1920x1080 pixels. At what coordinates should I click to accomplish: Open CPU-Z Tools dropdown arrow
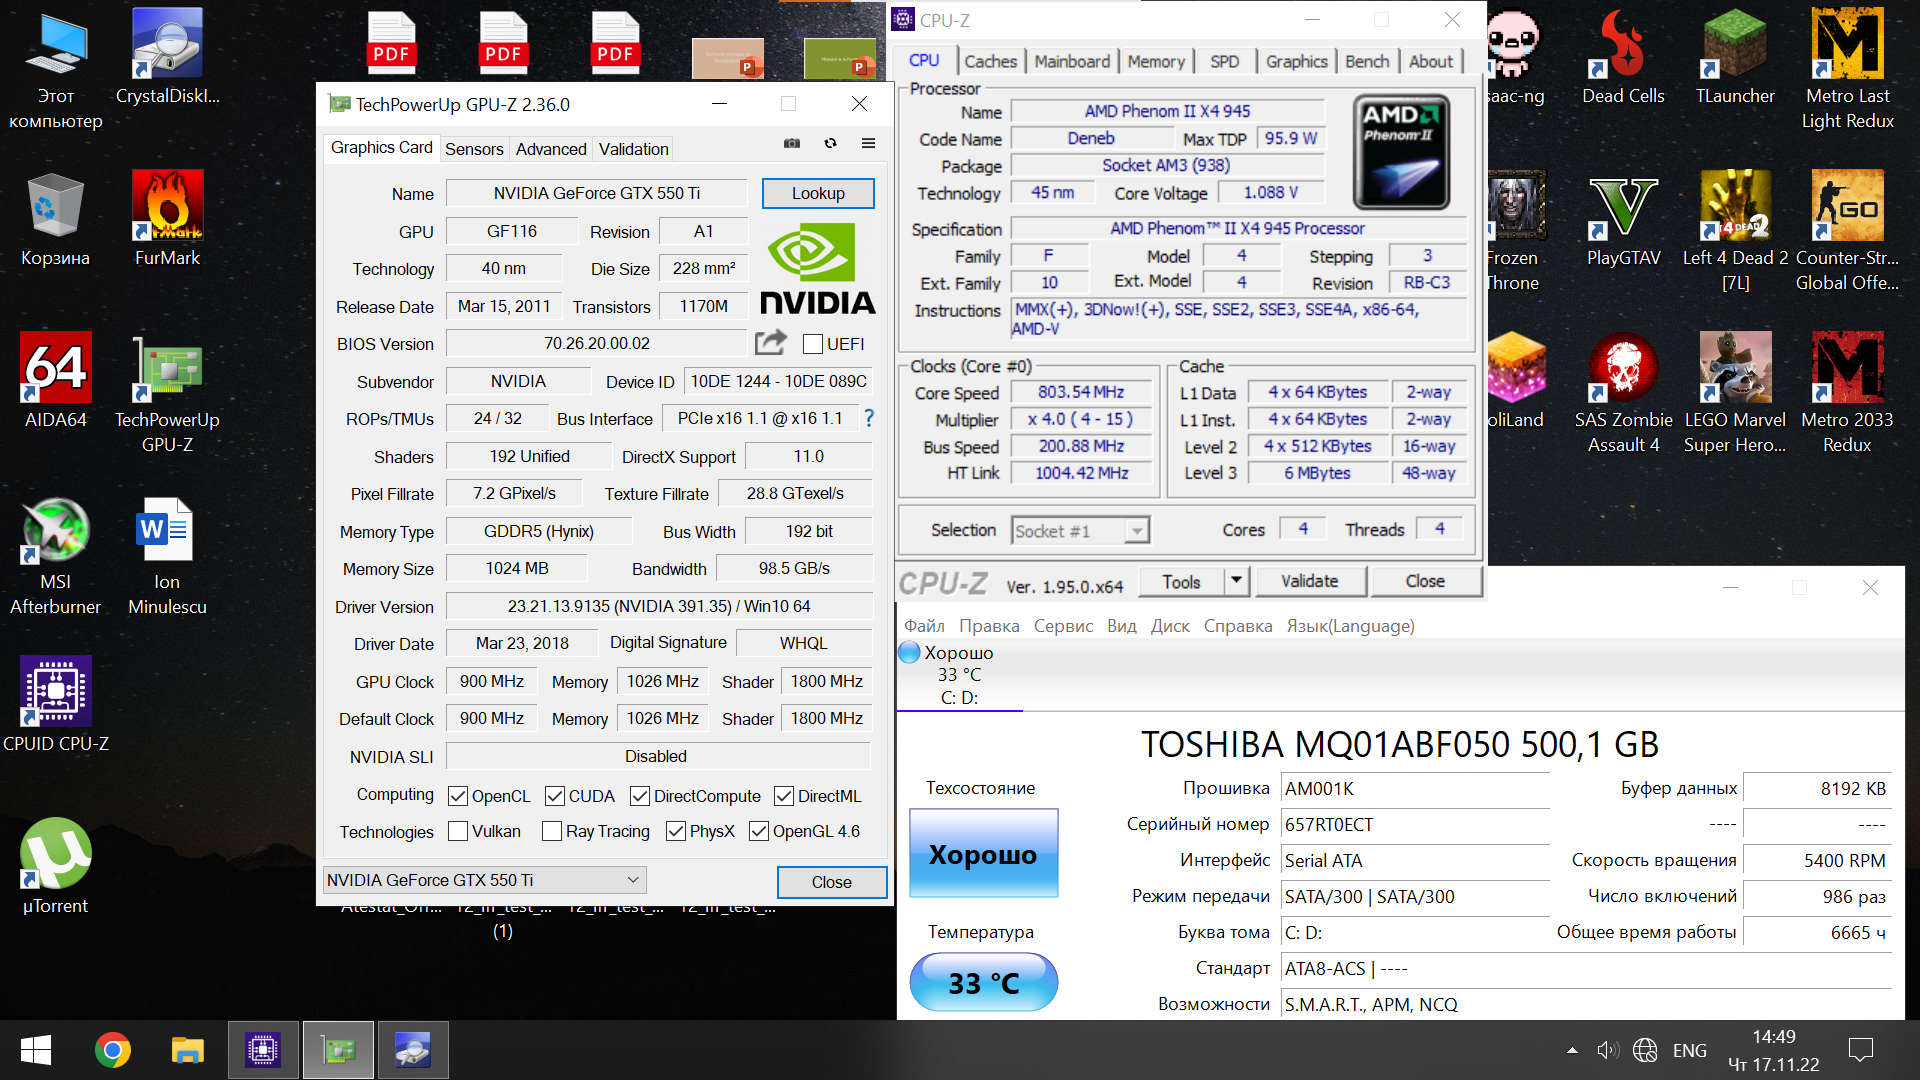tap(1237, 581)
